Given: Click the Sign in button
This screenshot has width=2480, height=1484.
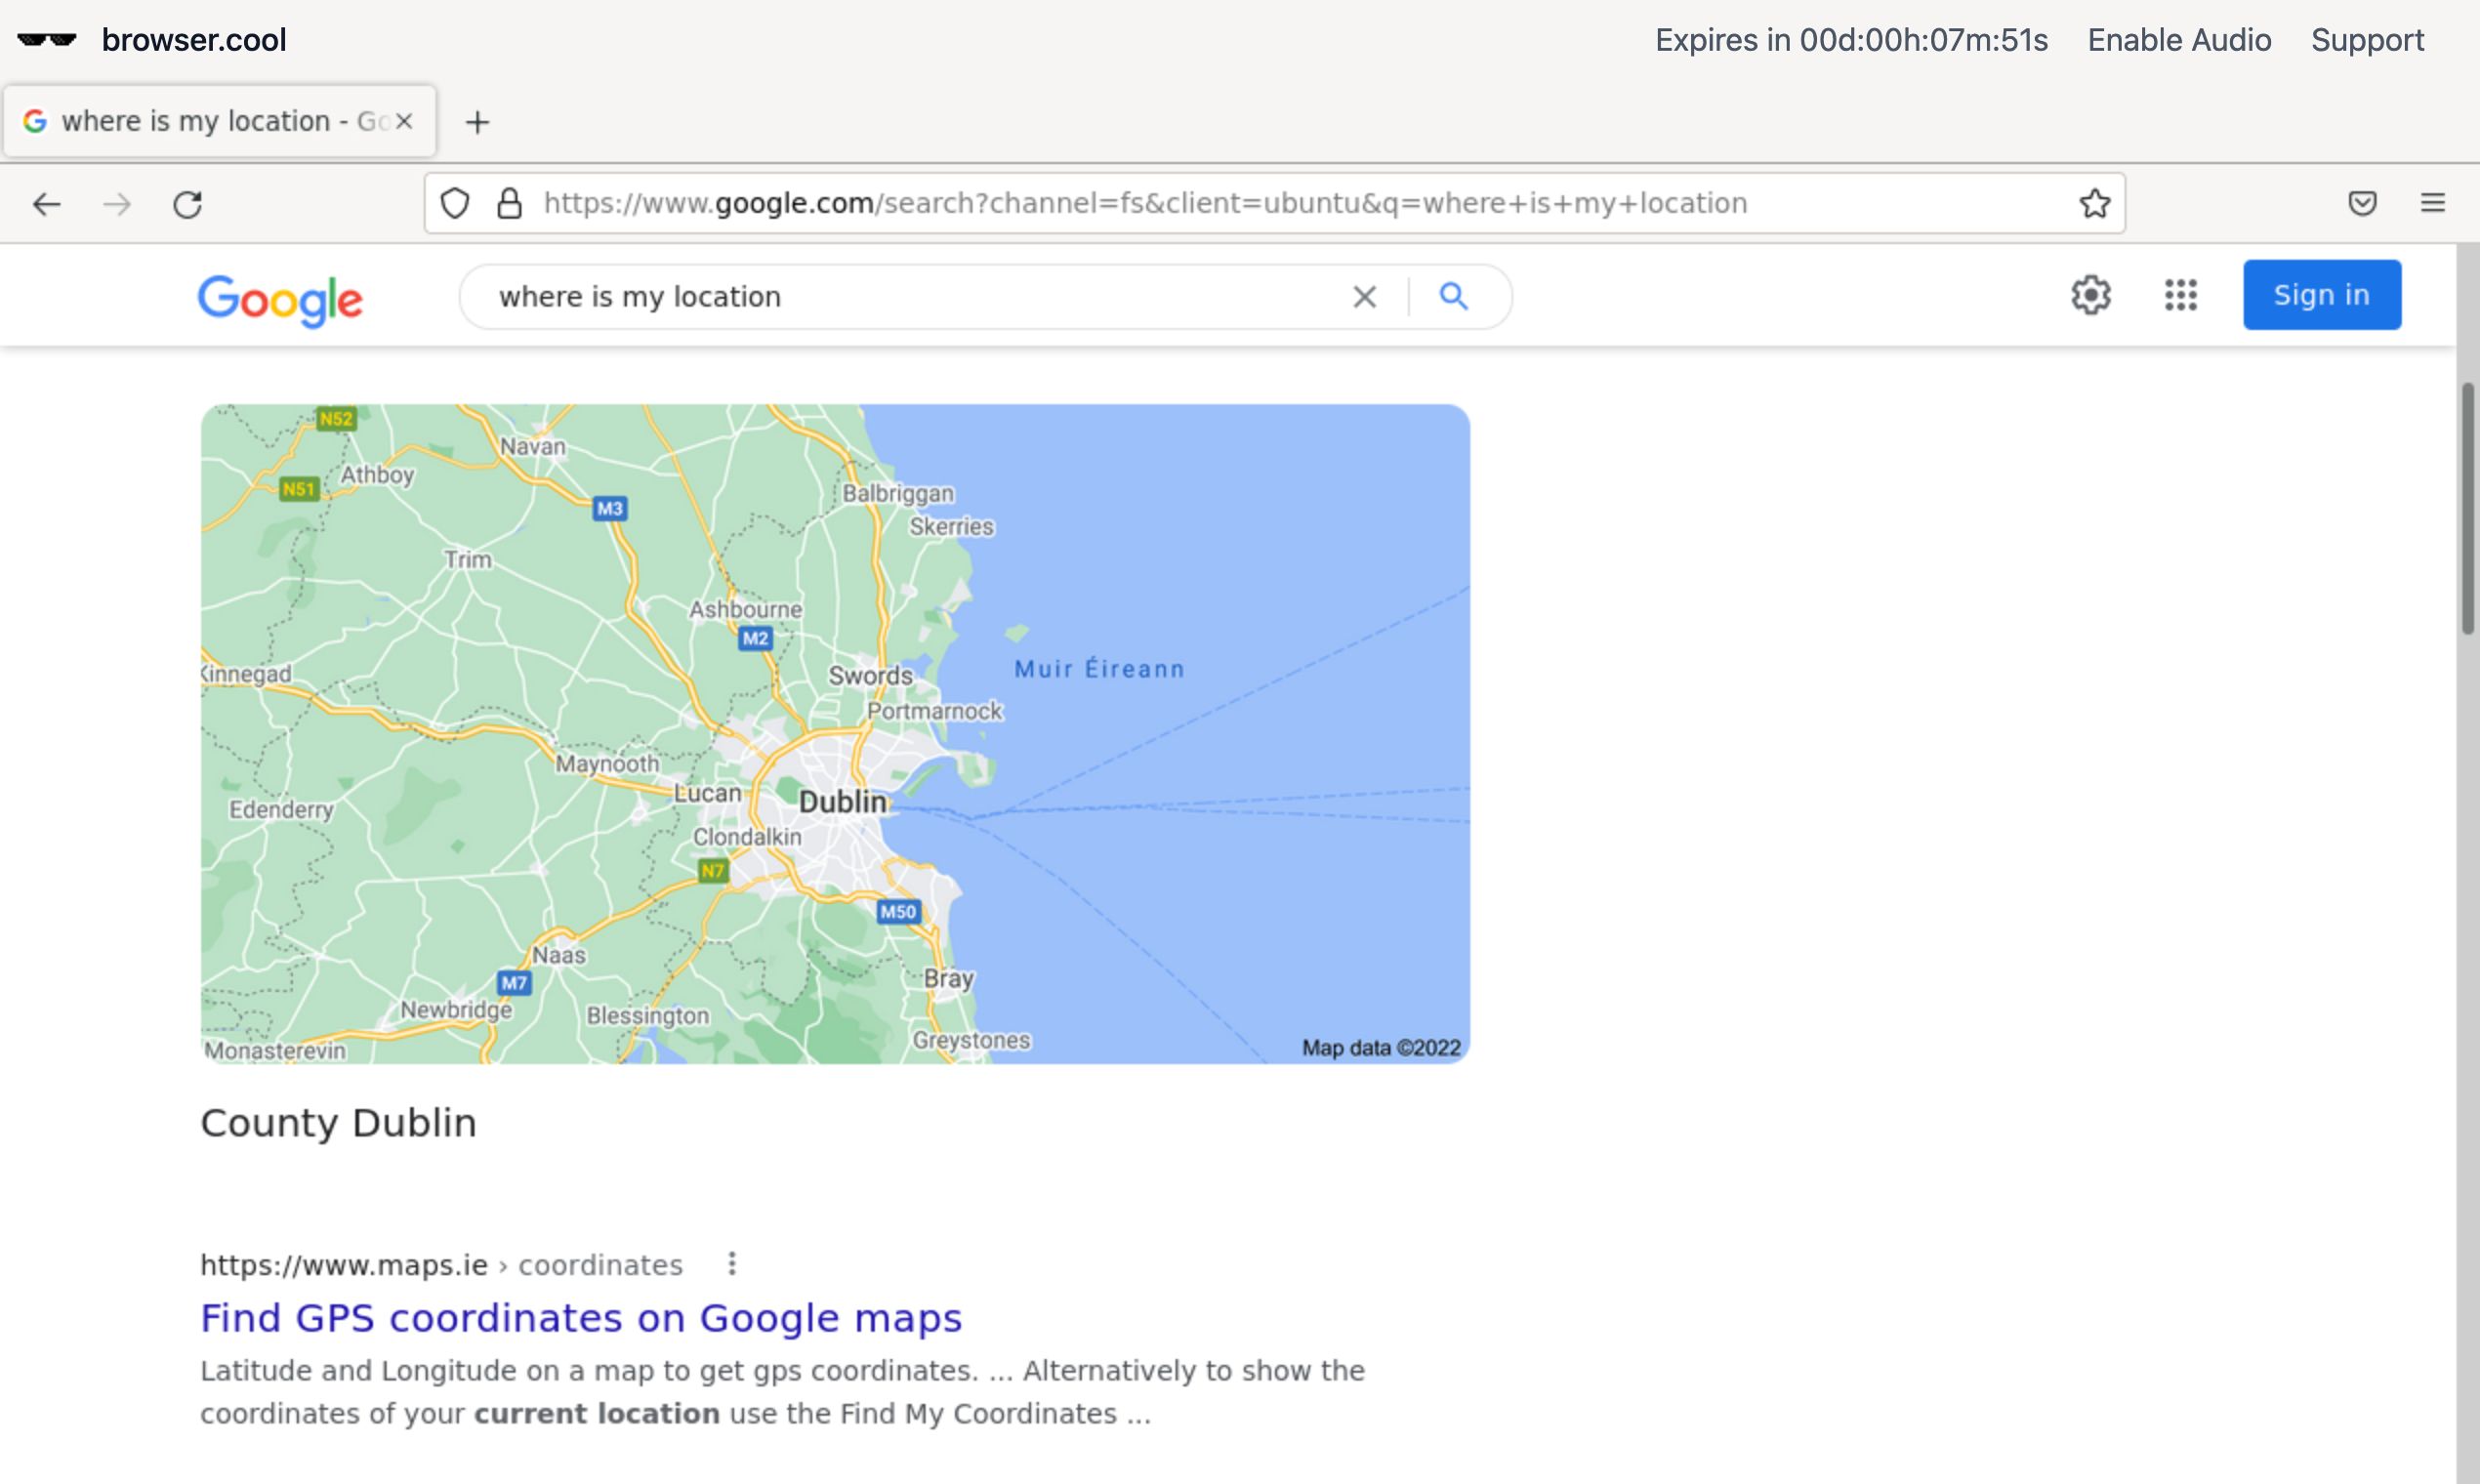Looking at the screenshot, I should coord(2322,294).
